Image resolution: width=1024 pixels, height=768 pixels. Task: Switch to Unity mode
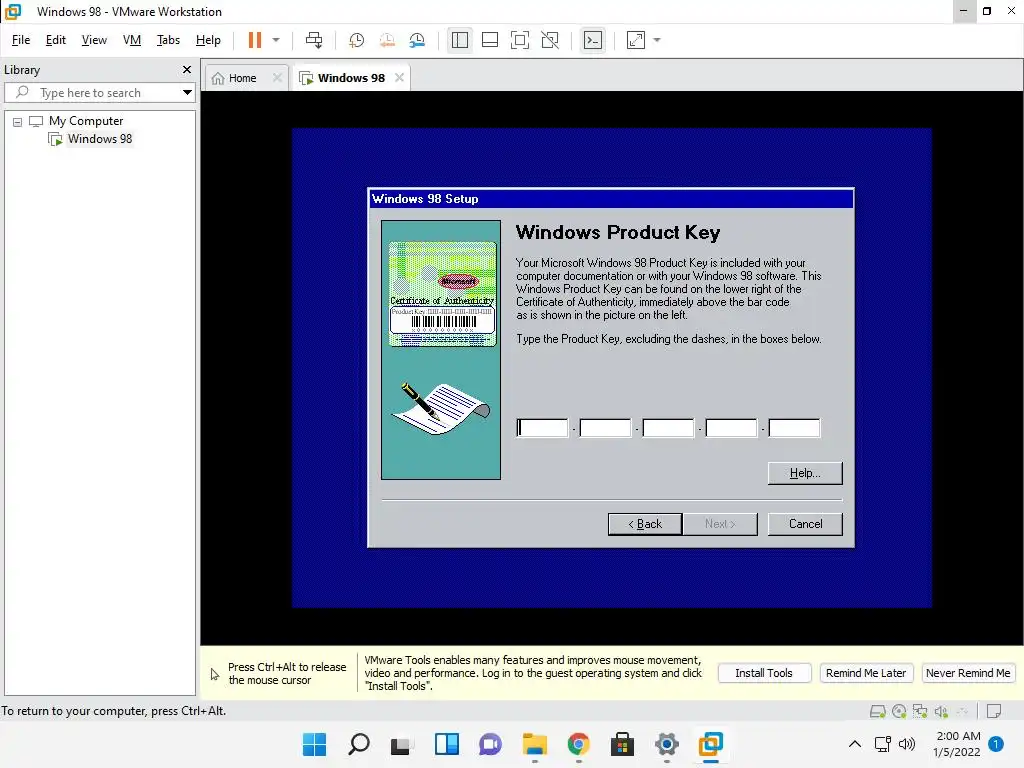tap(551, 40)
